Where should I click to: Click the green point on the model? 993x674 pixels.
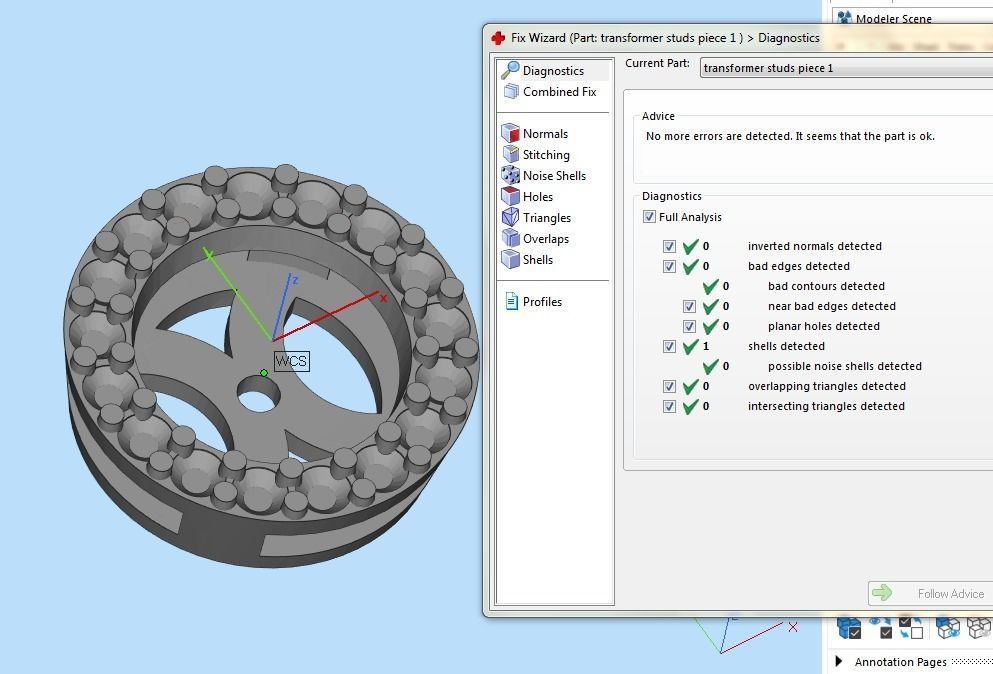tap(264, 373)
